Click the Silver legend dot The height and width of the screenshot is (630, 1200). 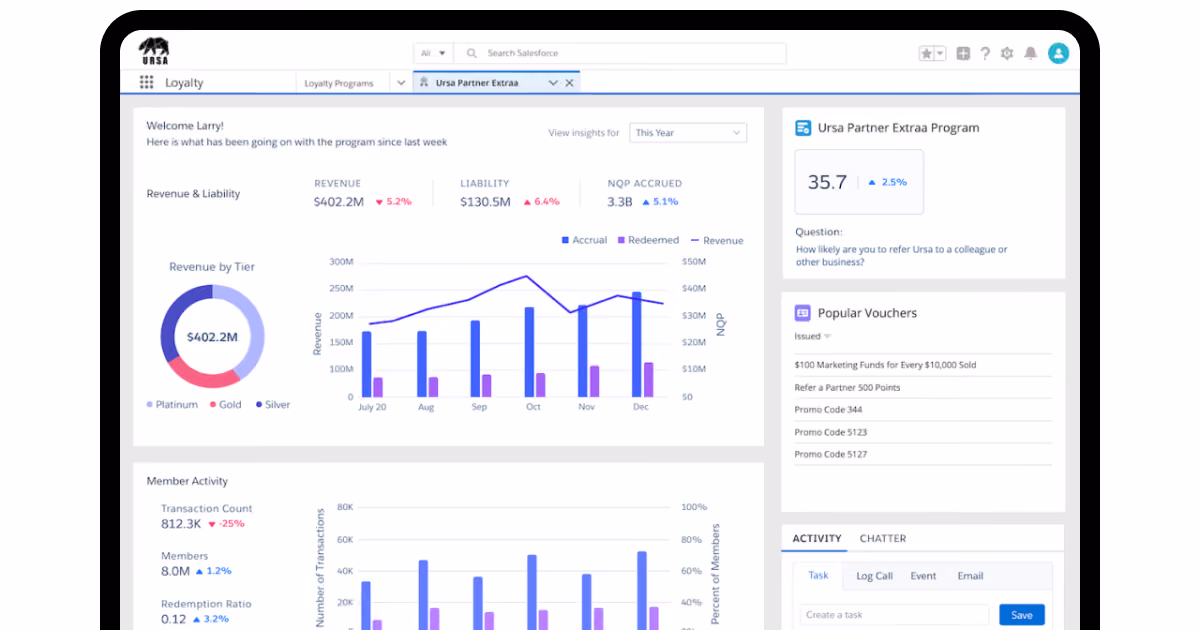(259, 405)
